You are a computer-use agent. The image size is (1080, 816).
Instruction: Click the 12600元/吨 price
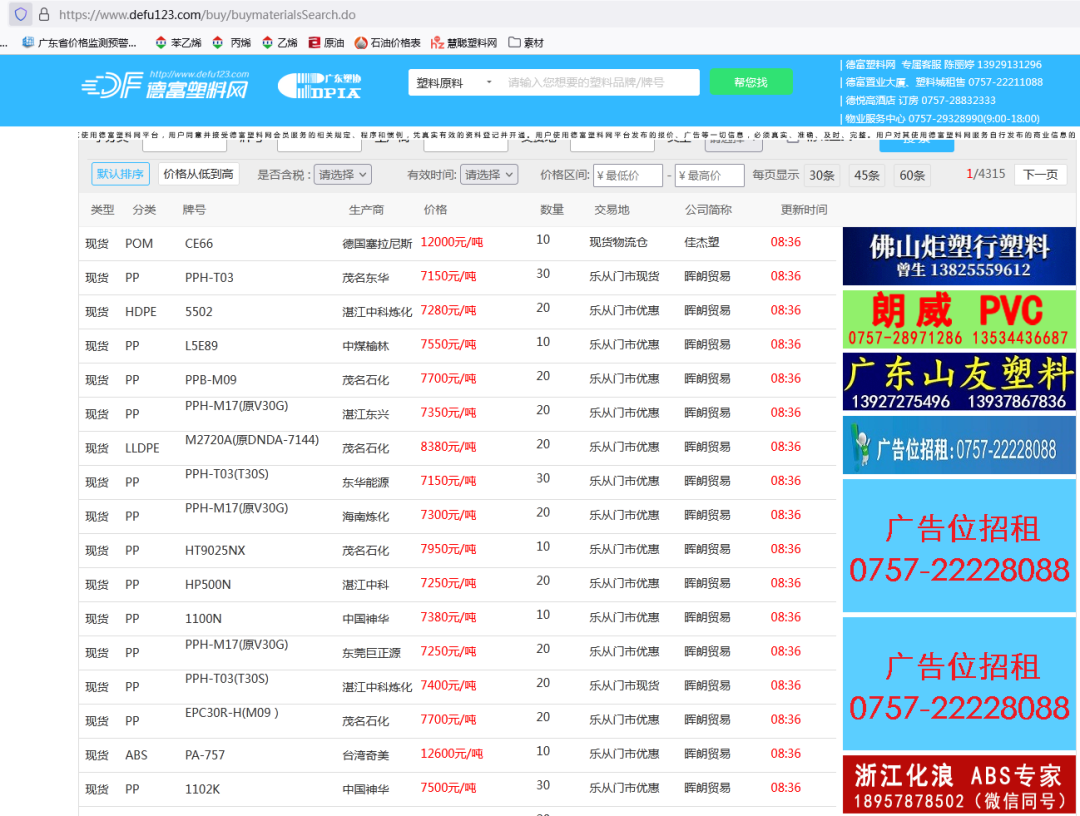(452, 754)
